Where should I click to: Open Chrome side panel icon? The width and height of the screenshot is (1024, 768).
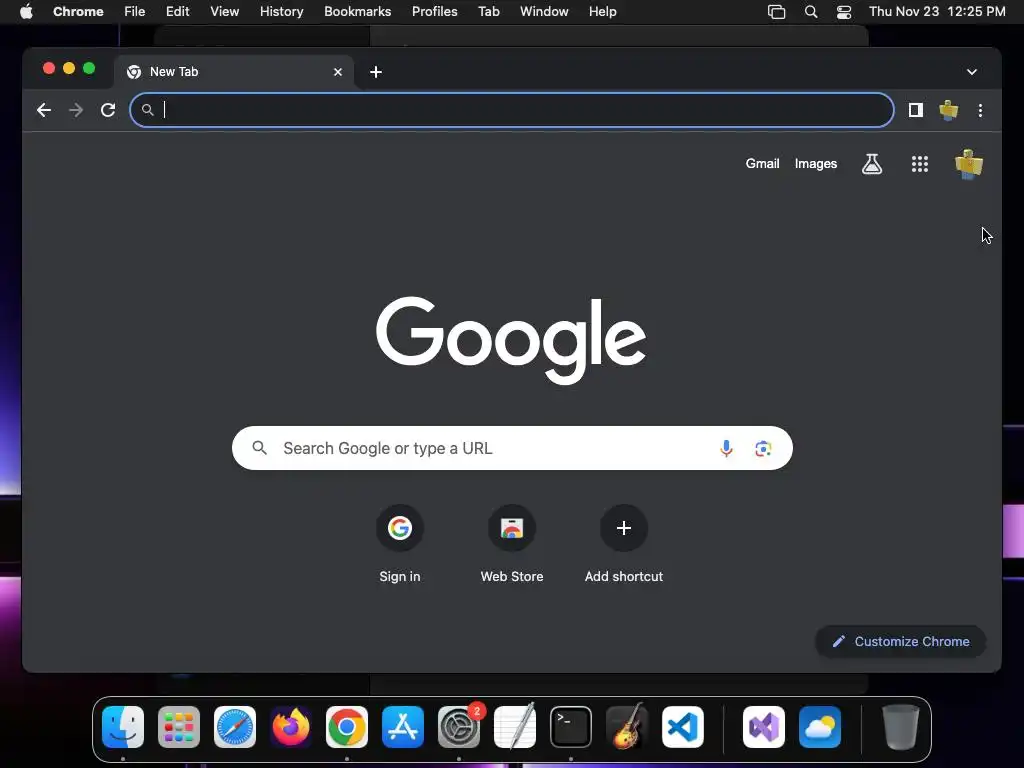tap(916, 110)
